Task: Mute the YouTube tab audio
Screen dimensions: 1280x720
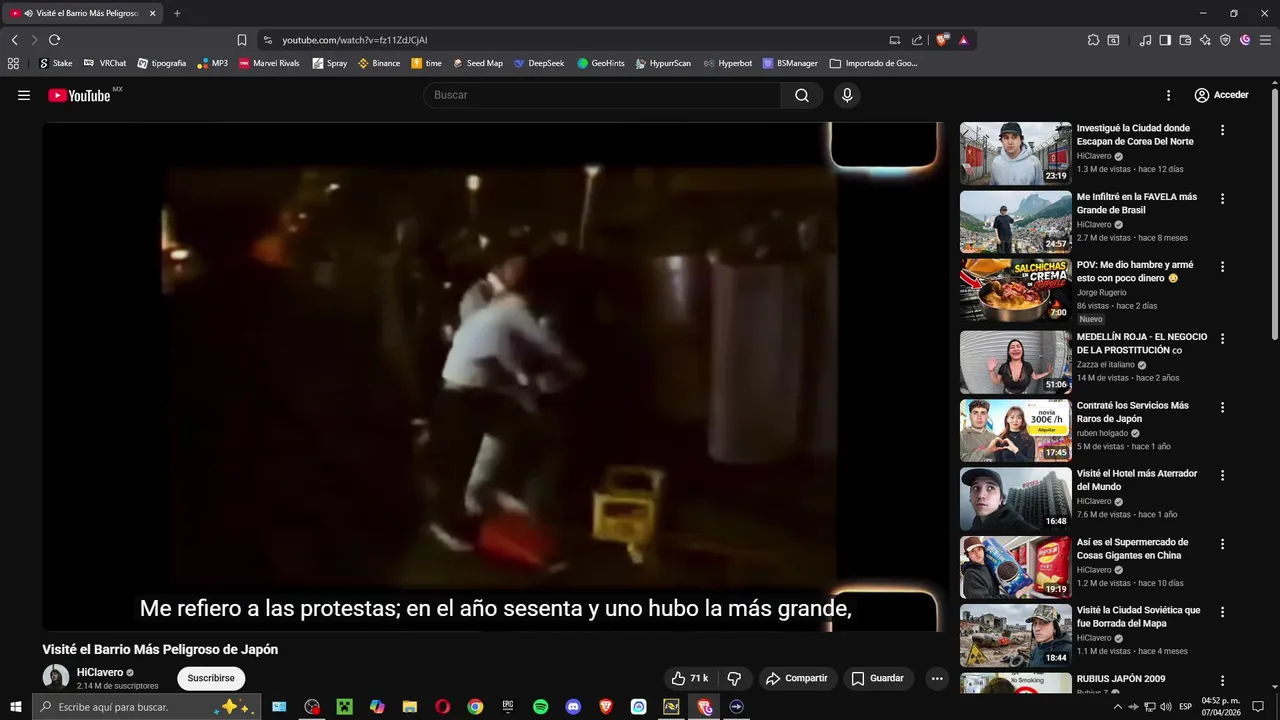Action: pyautogui.click(x=28, y=13)
